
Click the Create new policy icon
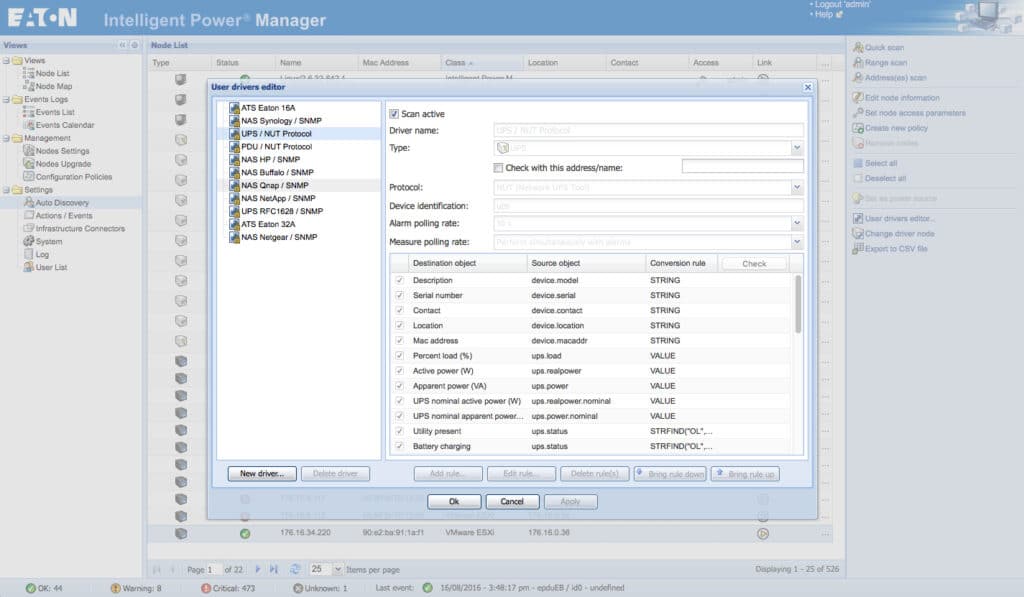[858, 128]
